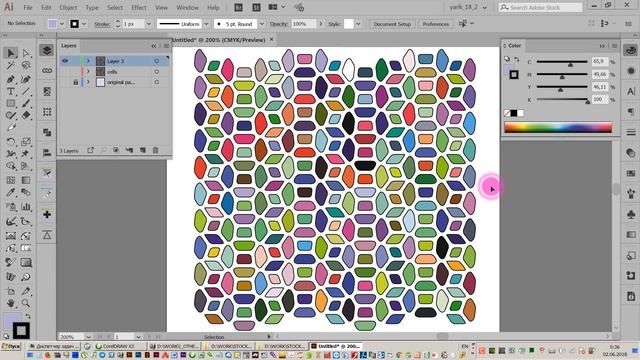Expand Layer 3 contents

click(x=88, y=61)
